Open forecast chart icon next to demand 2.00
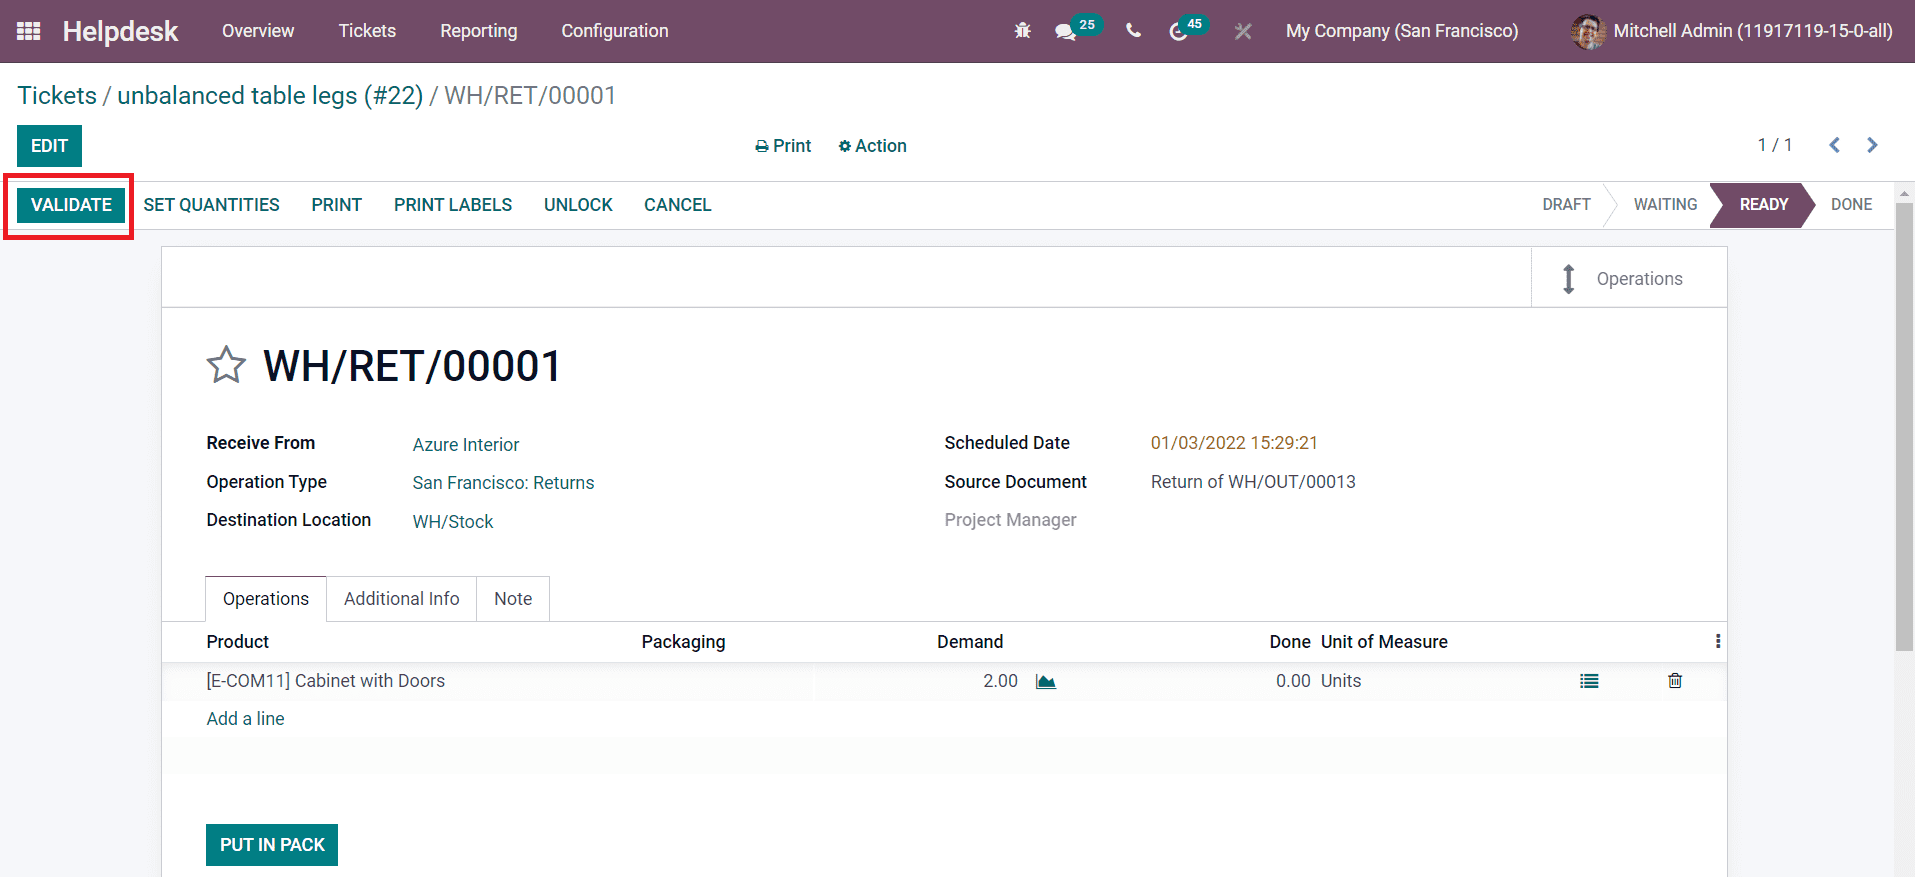Viewport: 1915px width, 877px height. (1046, 681)
